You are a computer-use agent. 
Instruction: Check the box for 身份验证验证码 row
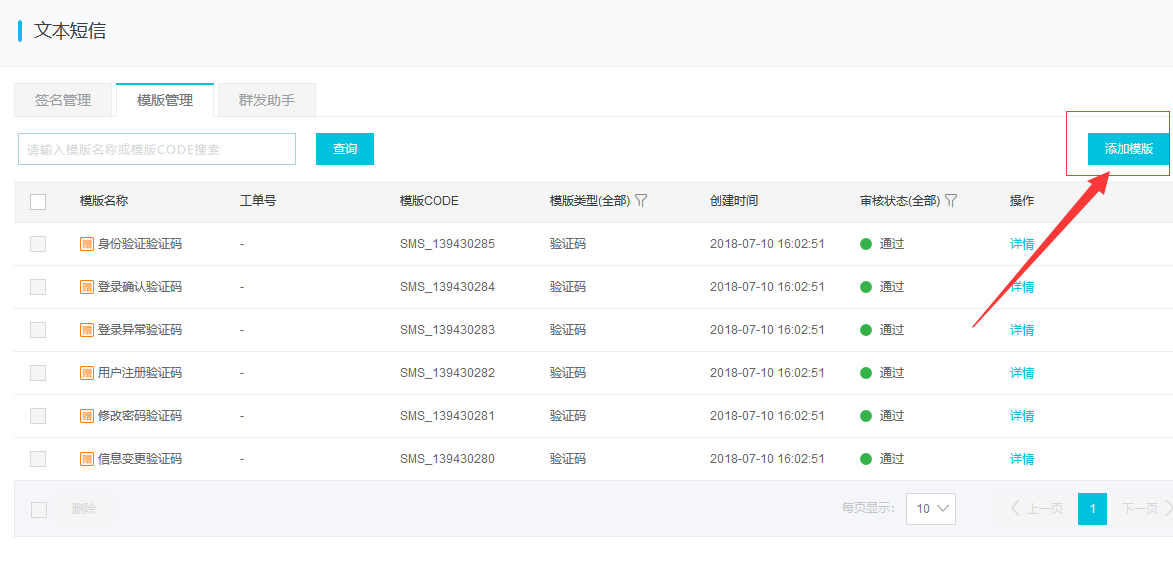[38, 244]
